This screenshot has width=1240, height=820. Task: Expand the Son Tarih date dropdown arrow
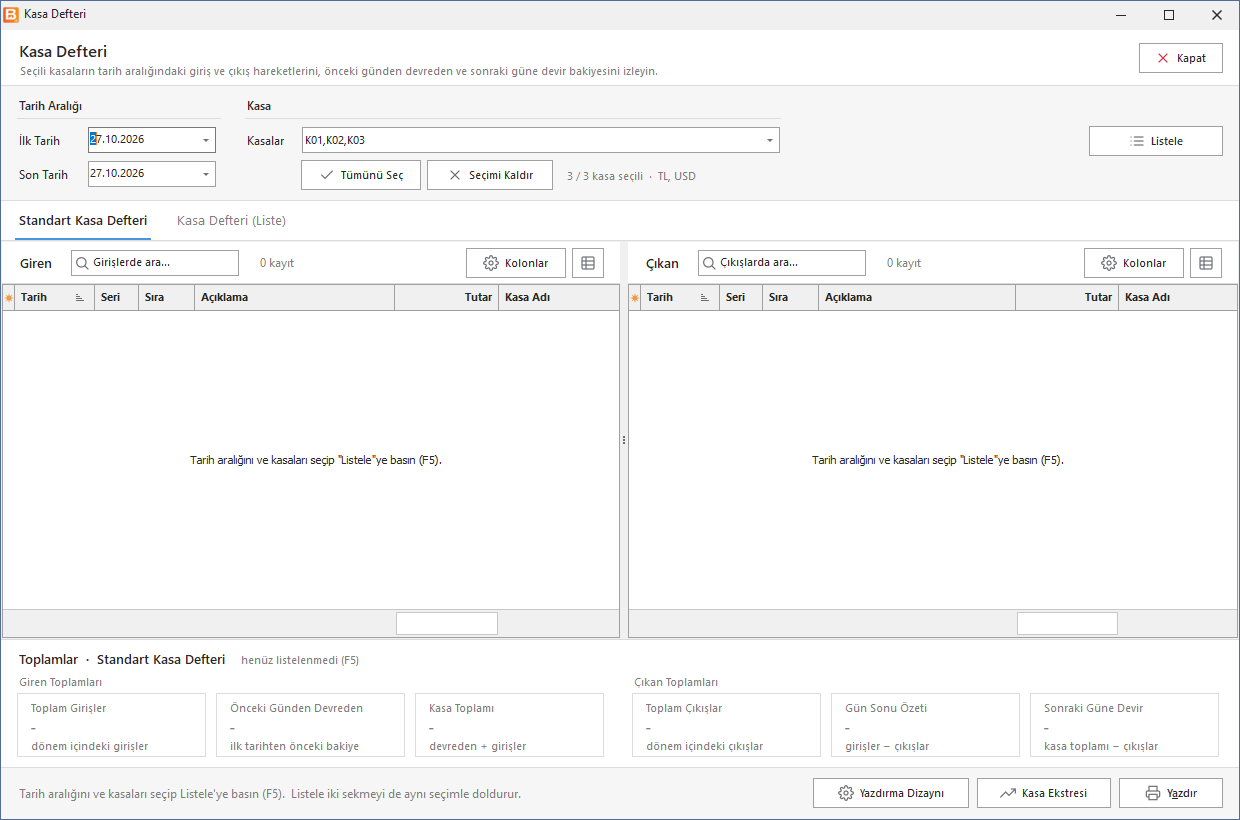(x=205, y=174)
